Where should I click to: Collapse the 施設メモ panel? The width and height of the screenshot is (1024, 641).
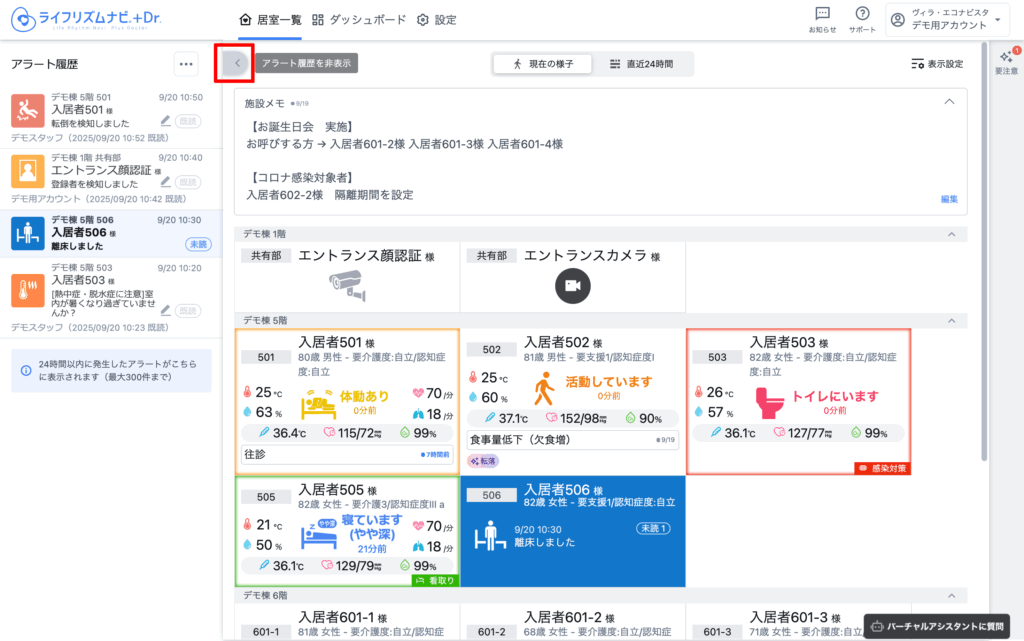[x=949, y=102]
